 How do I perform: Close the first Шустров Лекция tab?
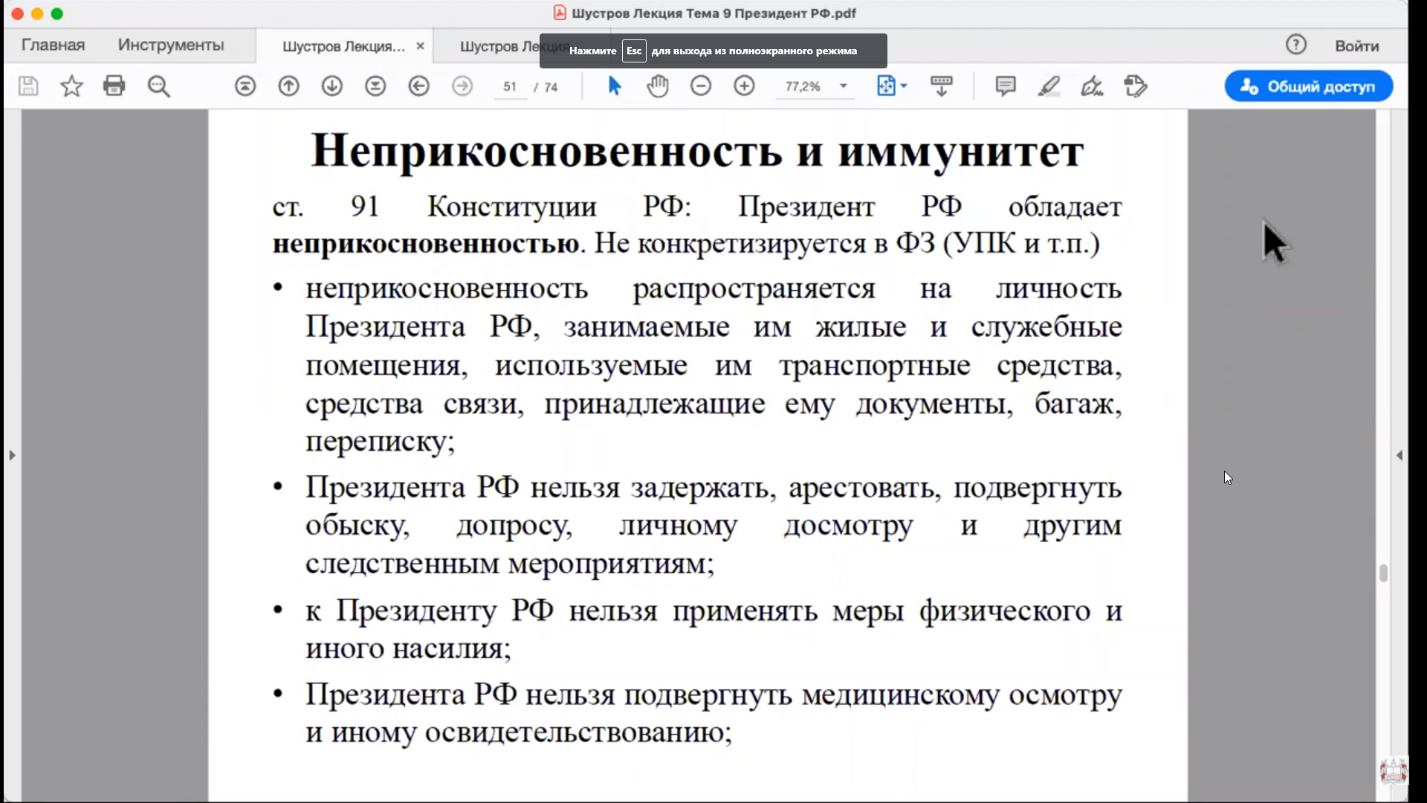pyautogui.click(x=420, y=46)
